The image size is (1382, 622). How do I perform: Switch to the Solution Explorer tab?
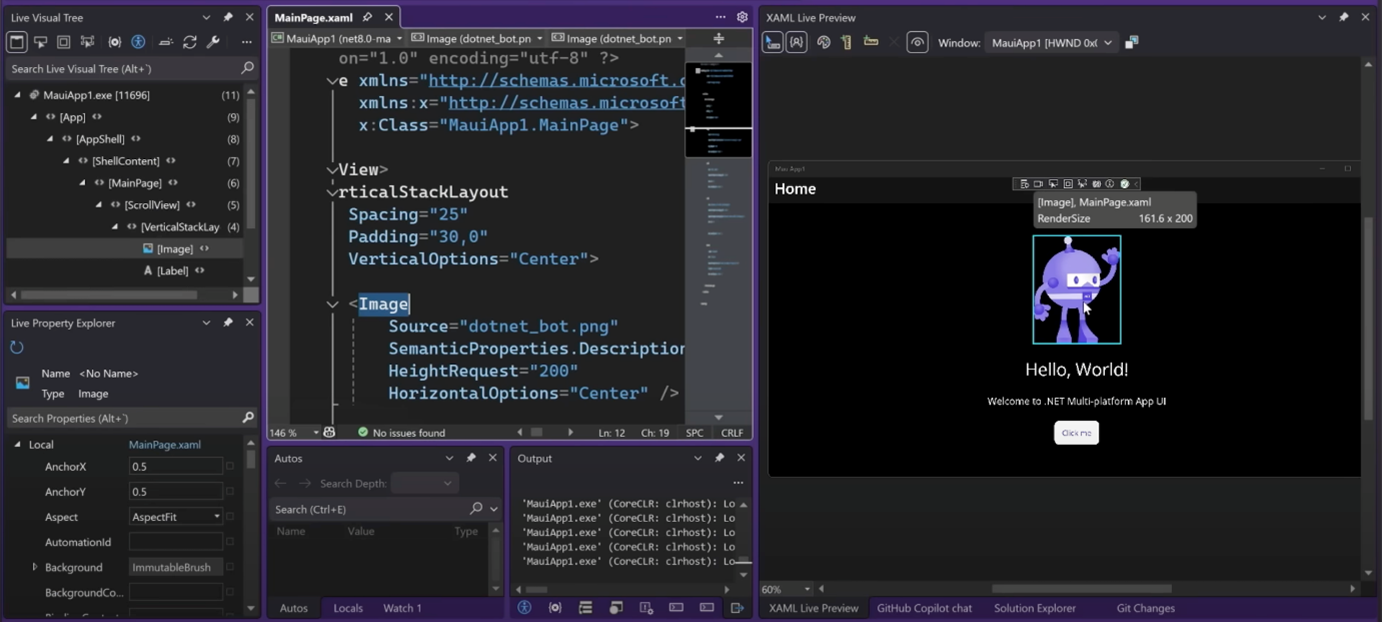[1035, 608]
